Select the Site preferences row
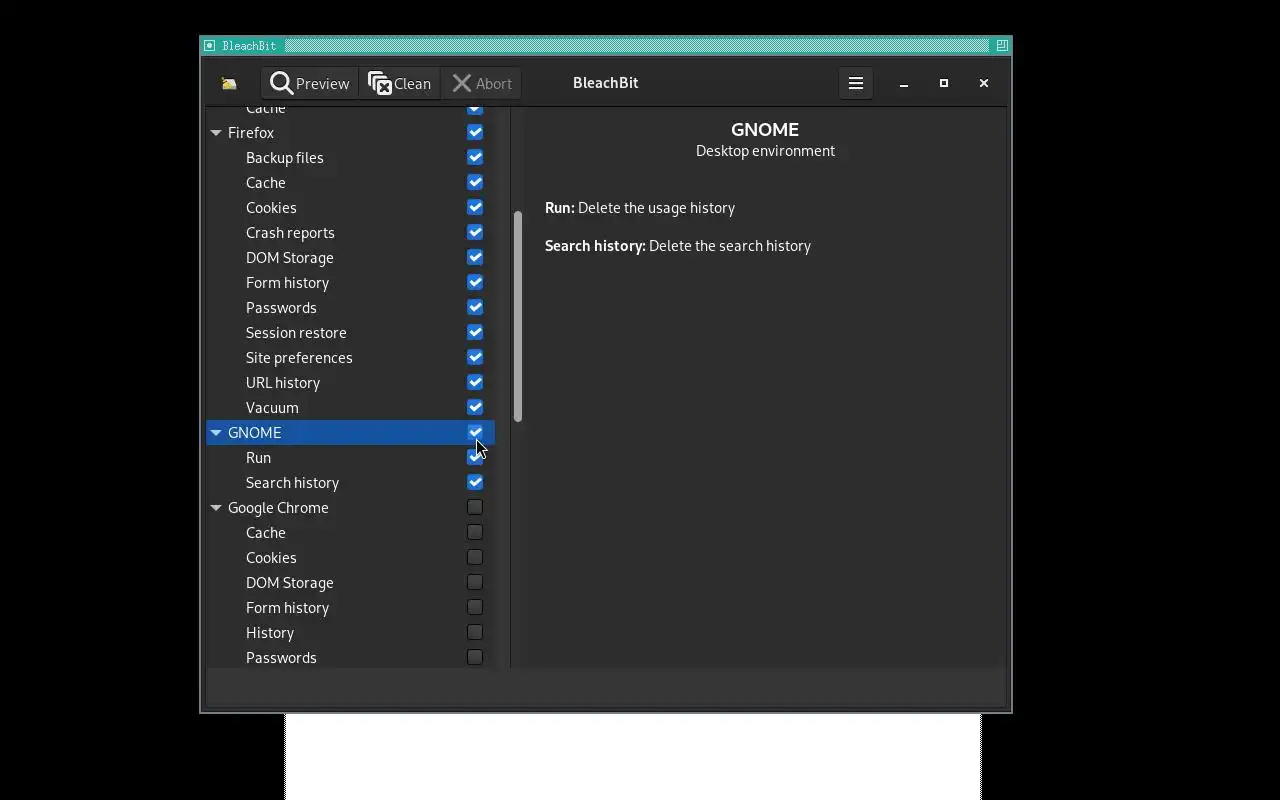 point(350,357)
